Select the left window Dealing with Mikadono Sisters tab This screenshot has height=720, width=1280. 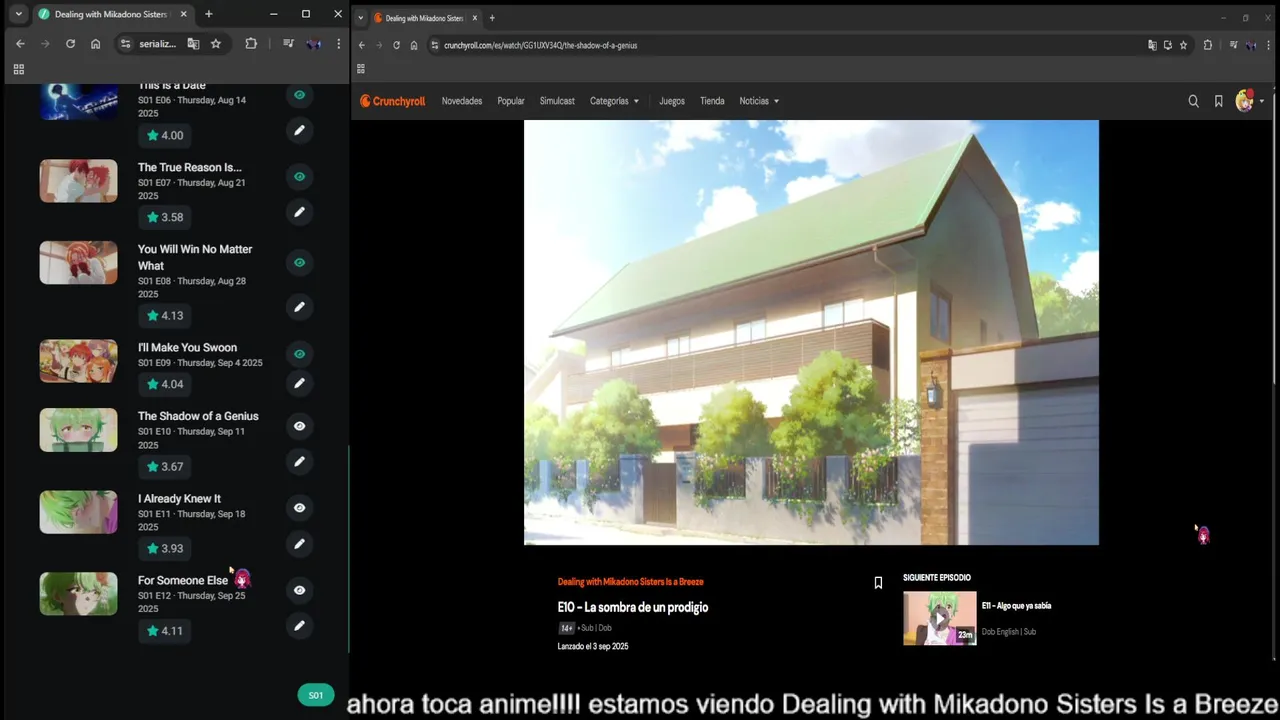tap(110, 14)
